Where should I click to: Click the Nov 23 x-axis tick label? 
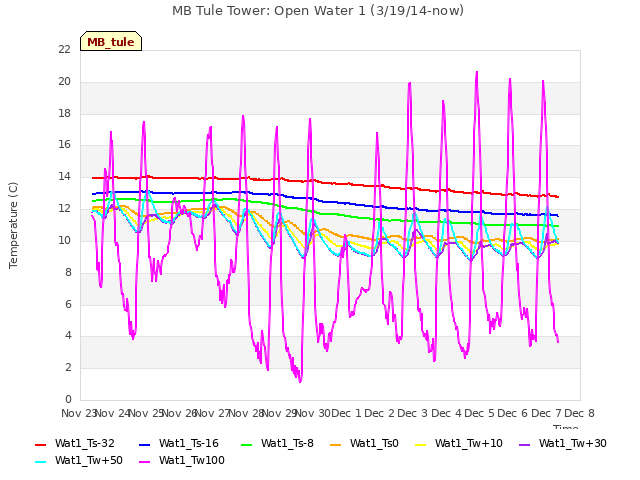tap(78, 413)
